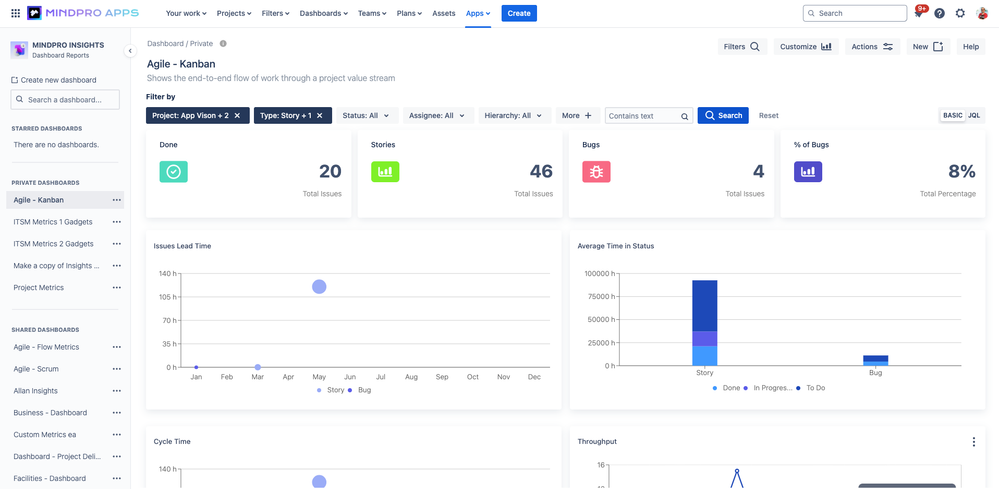The width and height of the screenshot is (999, 489).
Task: Switch filter mode to JQL
Action: tap(974, 115)
